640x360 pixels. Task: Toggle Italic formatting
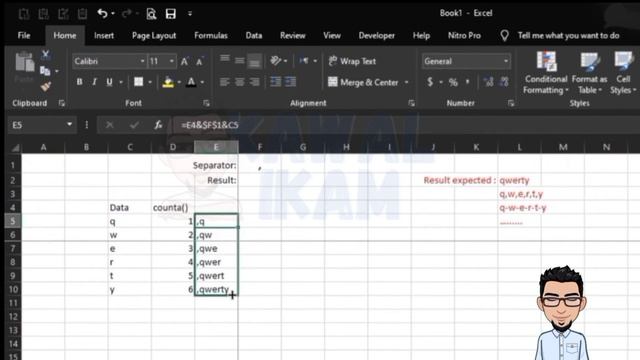point(94,82)
